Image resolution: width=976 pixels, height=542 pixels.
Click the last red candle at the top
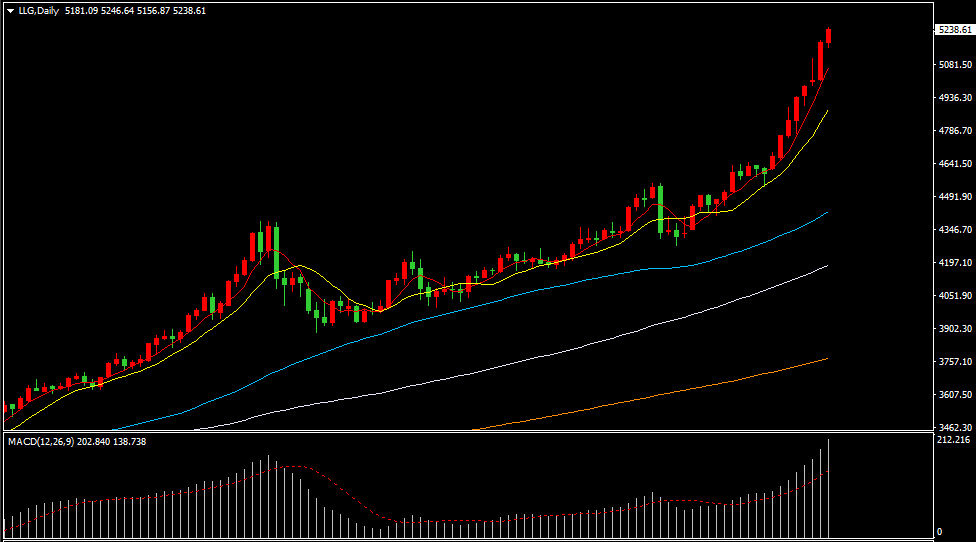(828, 37)
